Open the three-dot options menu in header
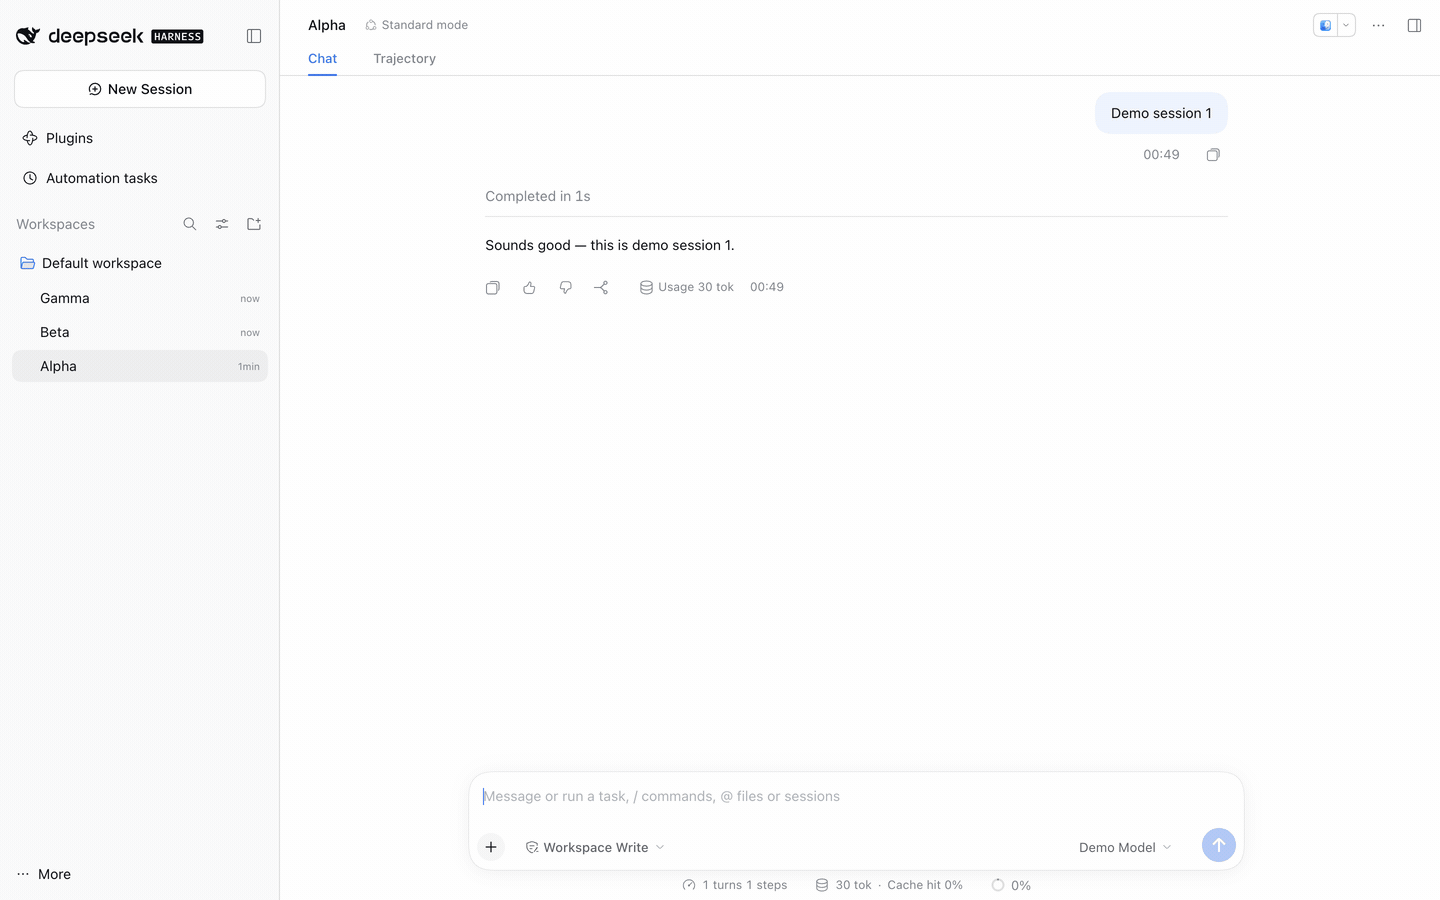1440x900 pixels. point(1378,26)
